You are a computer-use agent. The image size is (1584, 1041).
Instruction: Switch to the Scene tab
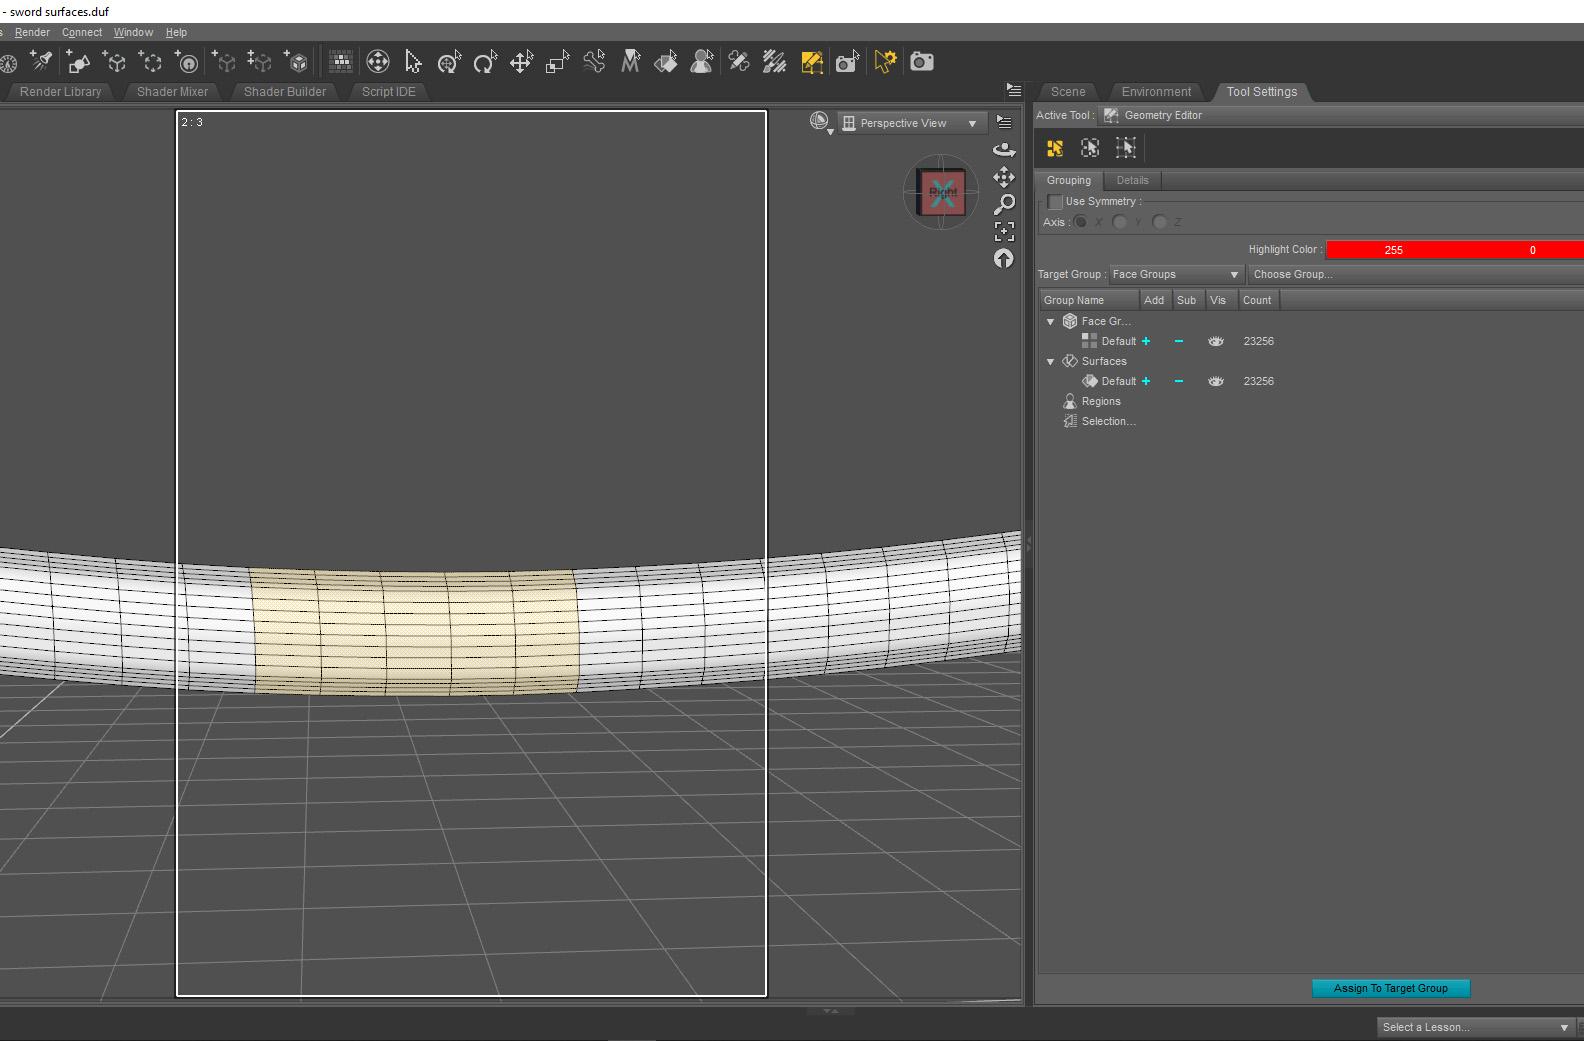(x=1067, y=92)
